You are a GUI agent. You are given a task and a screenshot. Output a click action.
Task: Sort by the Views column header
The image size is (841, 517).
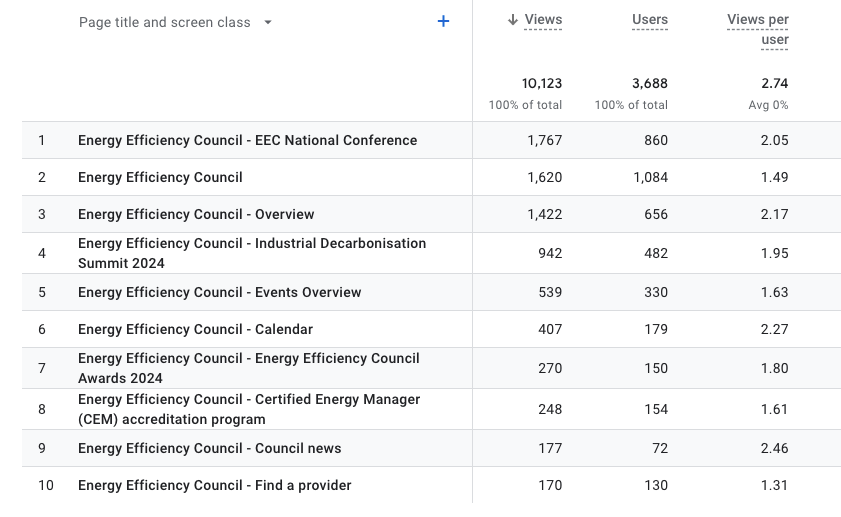(x=543, y=20)
